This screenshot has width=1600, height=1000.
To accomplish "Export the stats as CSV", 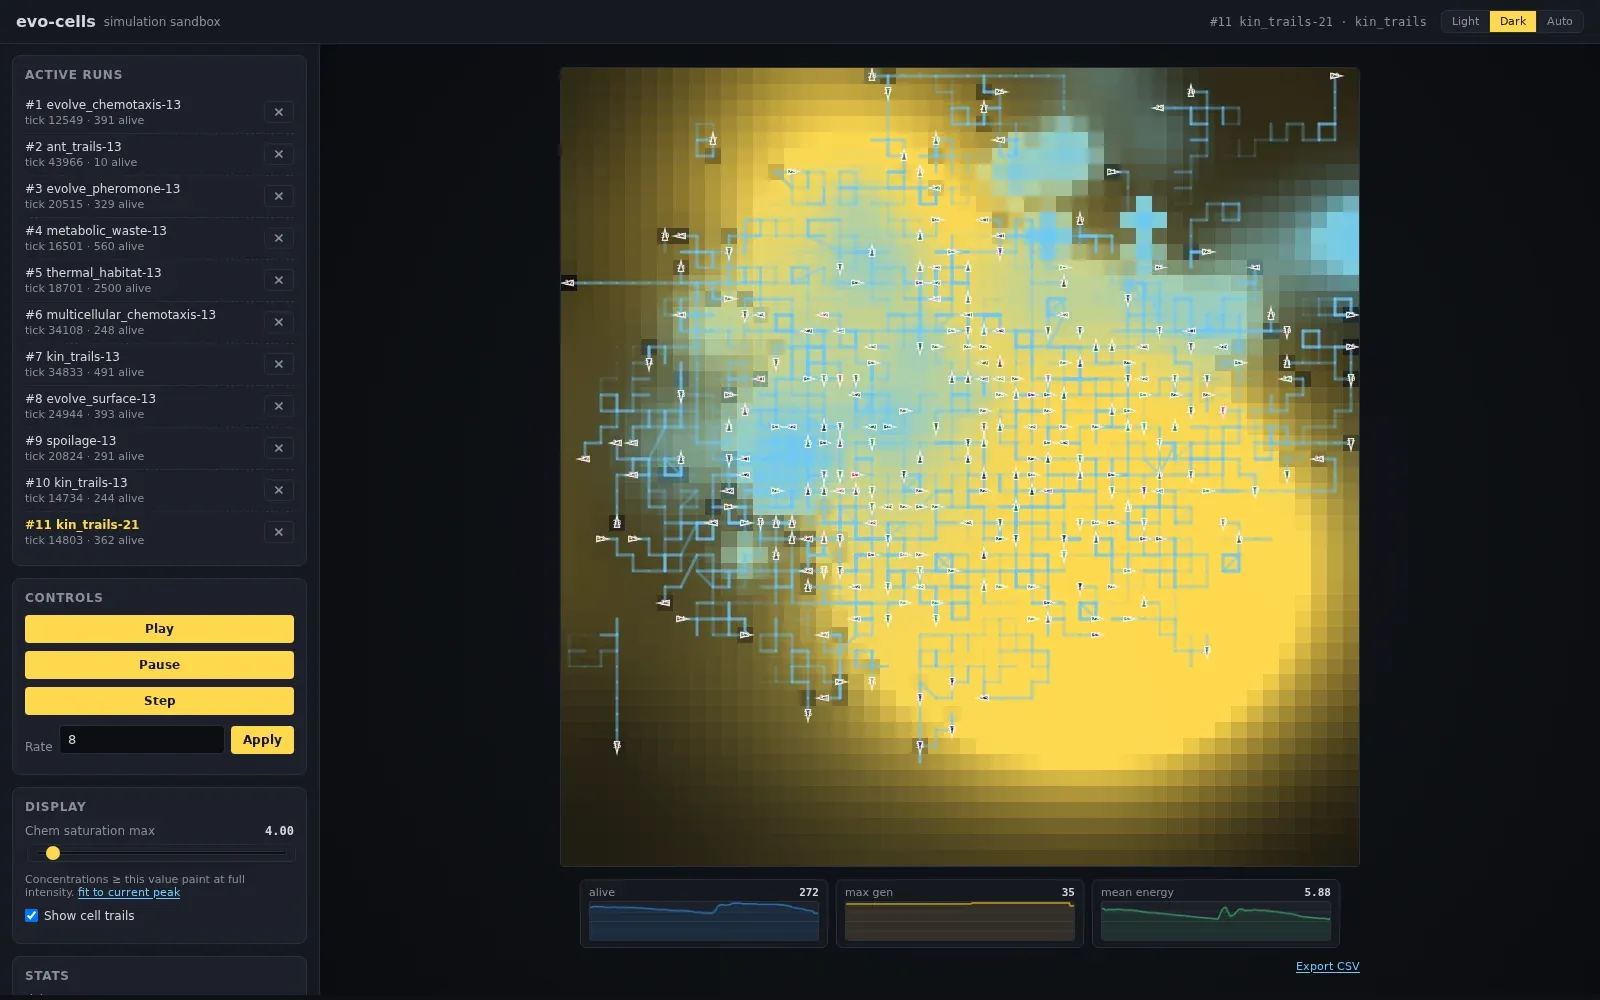I will pos(1327,966).
